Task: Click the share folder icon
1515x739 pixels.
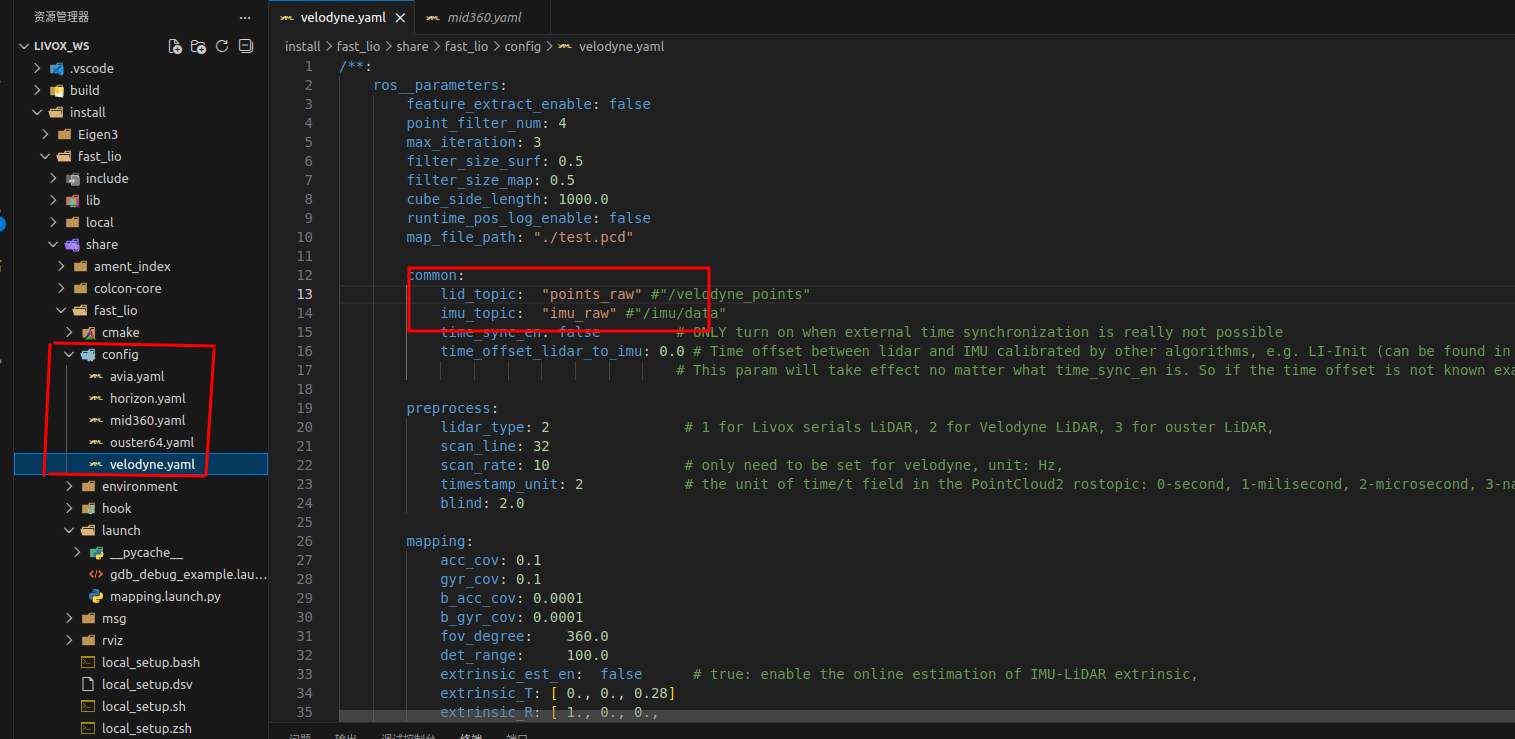Action: point(72,244)
